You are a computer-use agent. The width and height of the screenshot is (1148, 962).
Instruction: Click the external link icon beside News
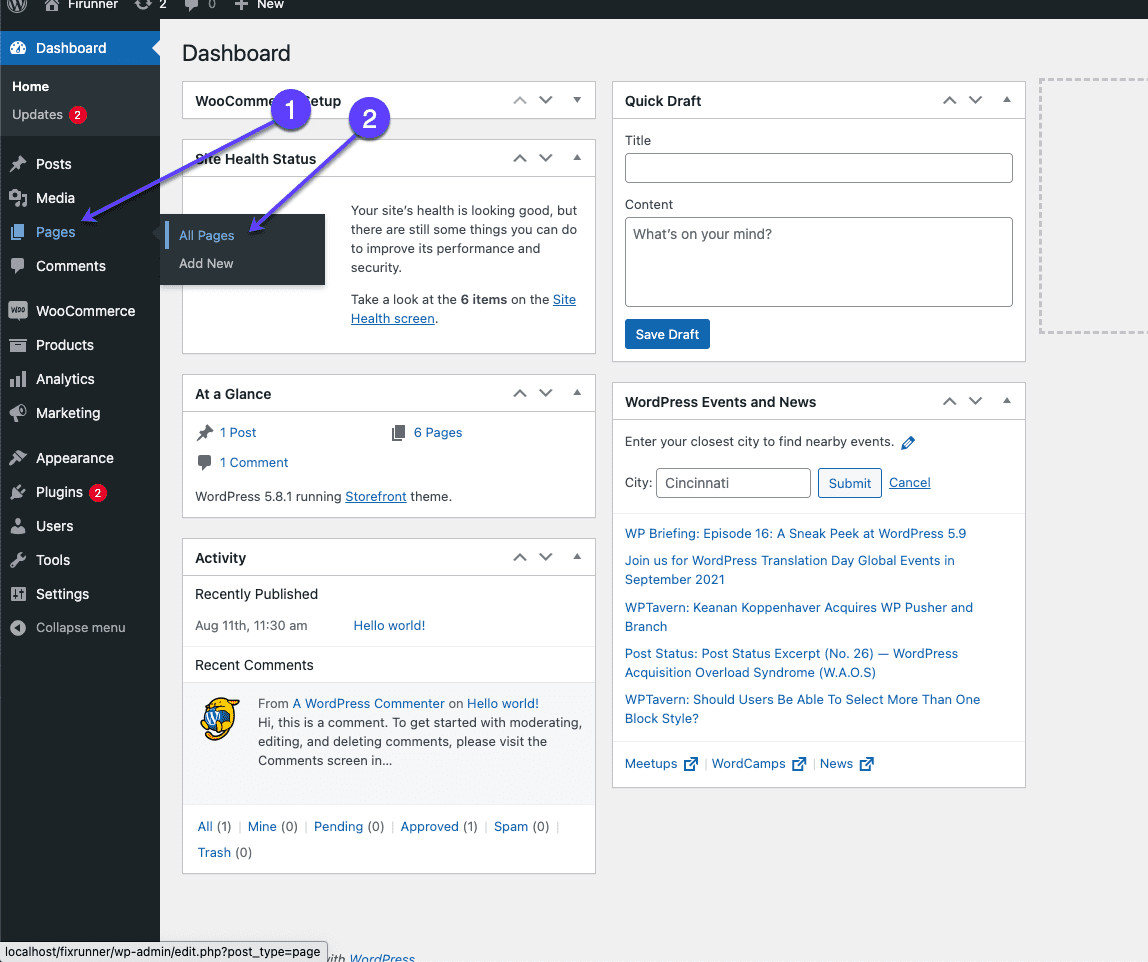[x=866, y=764]
